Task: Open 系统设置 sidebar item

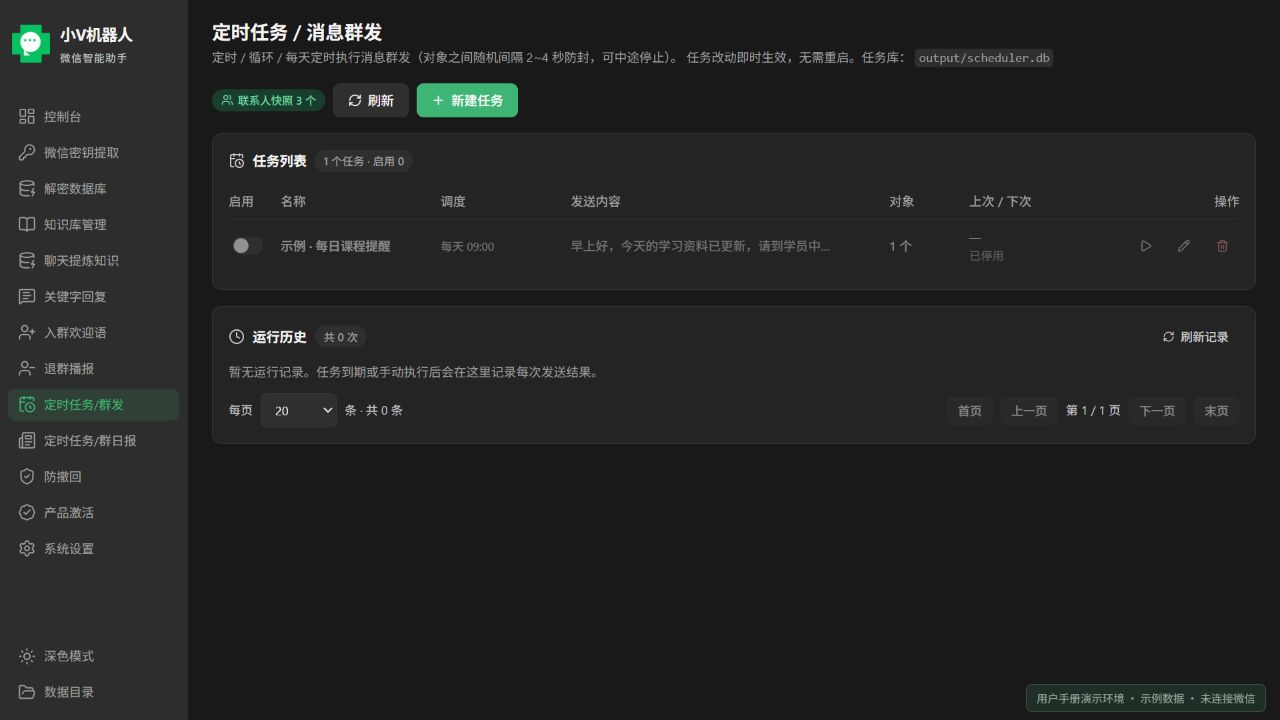Action: [x=94, y=549]
